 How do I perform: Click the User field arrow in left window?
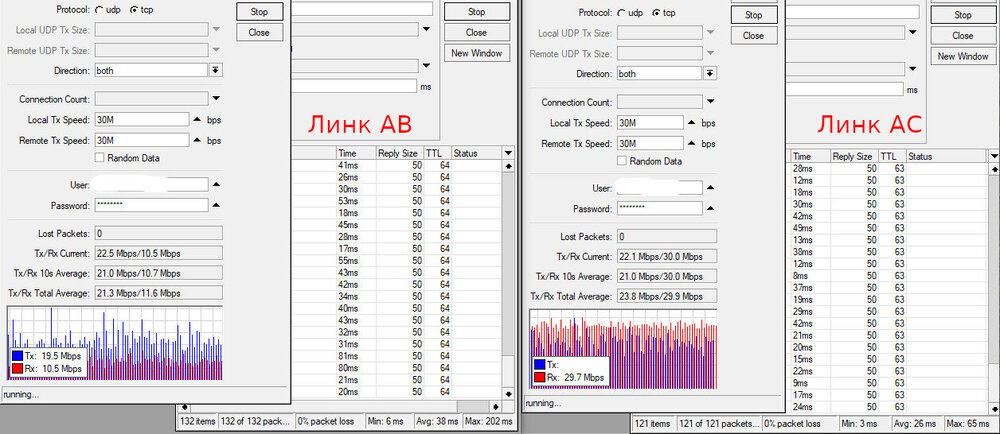(x=215, y=184)
